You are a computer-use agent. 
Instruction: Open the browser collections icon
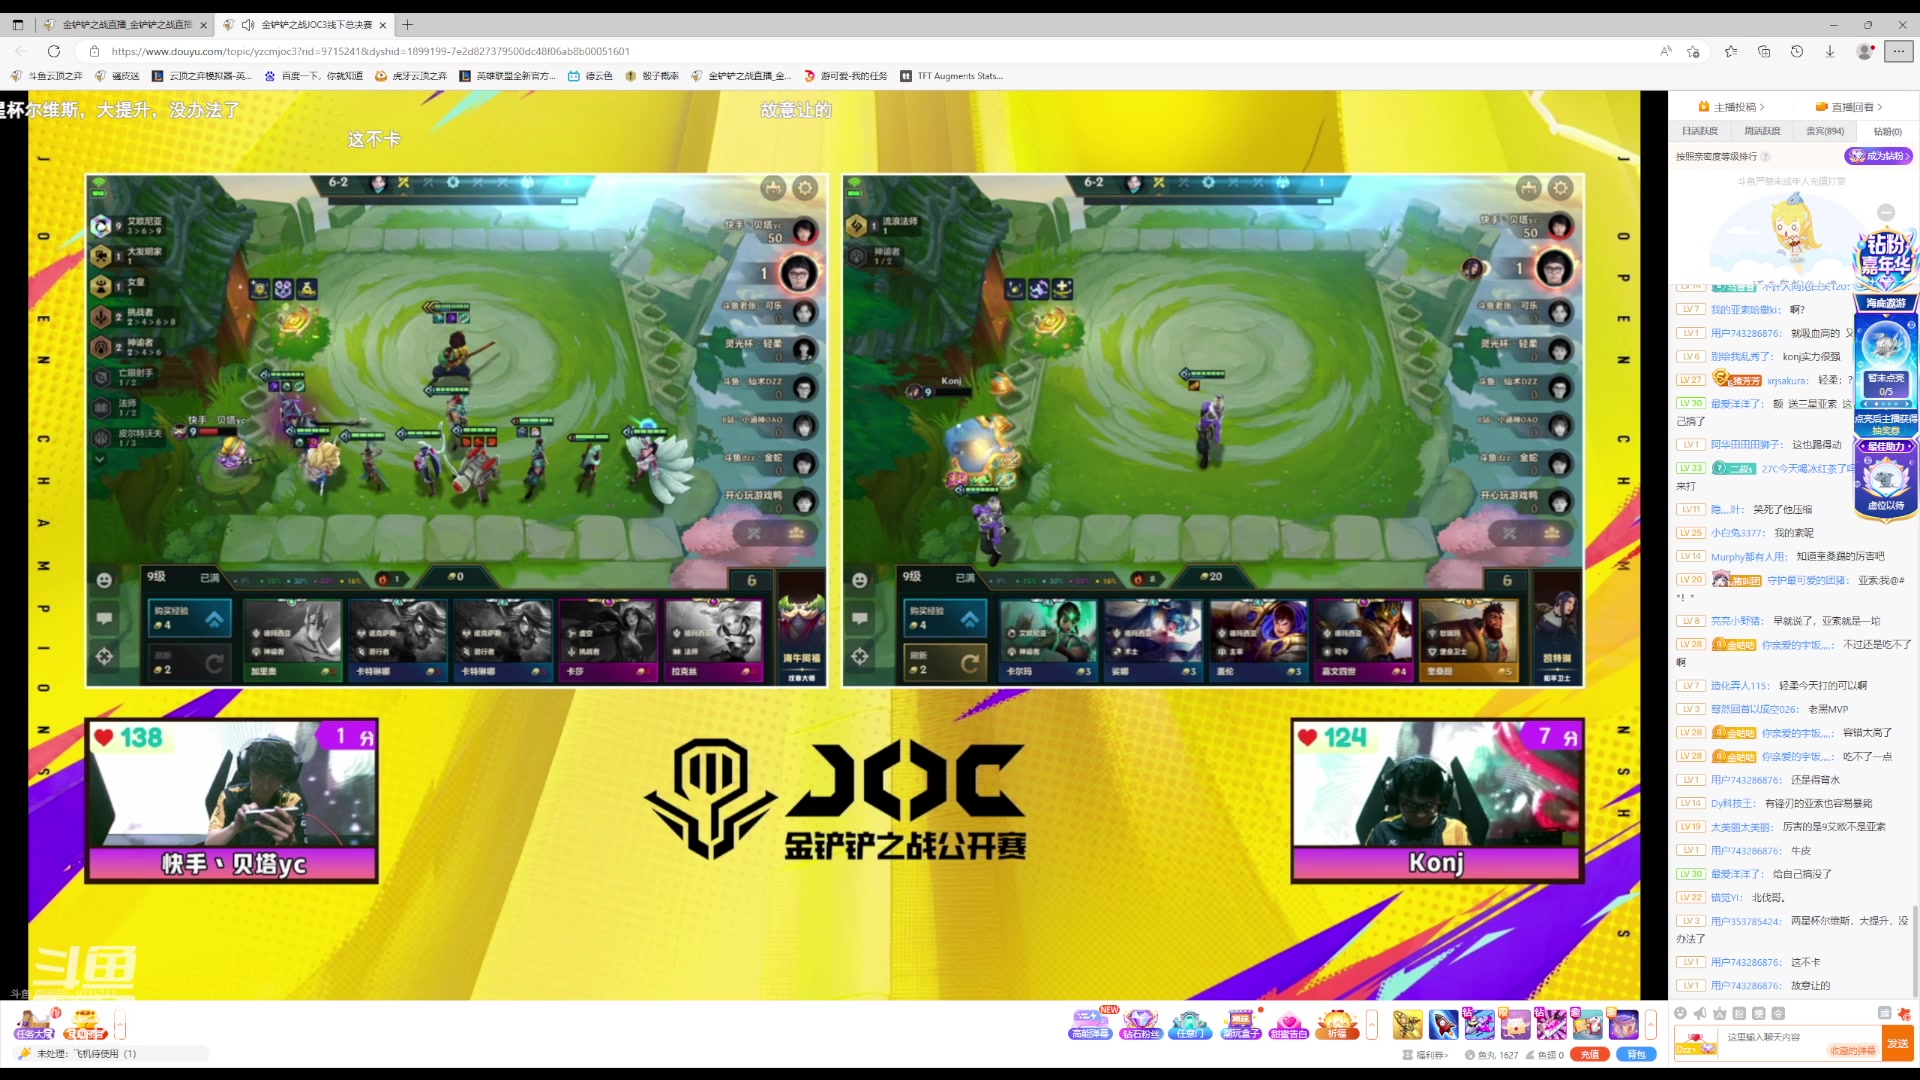(1764, 51)
